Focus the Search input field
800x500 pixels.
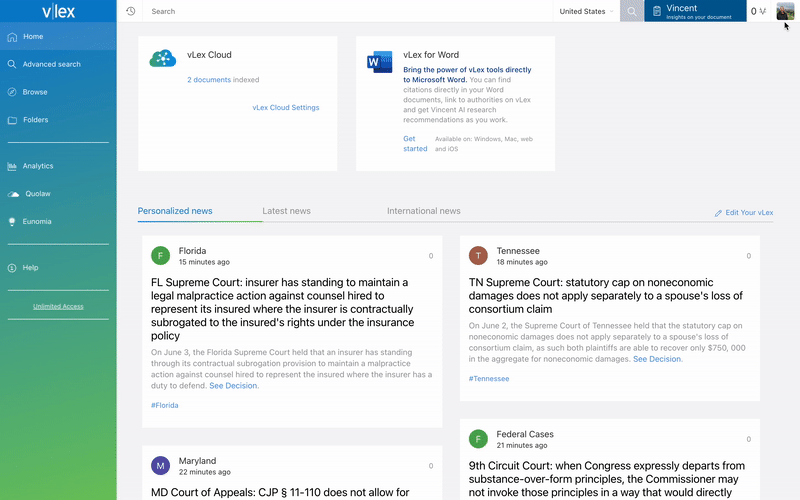(349, 11)
